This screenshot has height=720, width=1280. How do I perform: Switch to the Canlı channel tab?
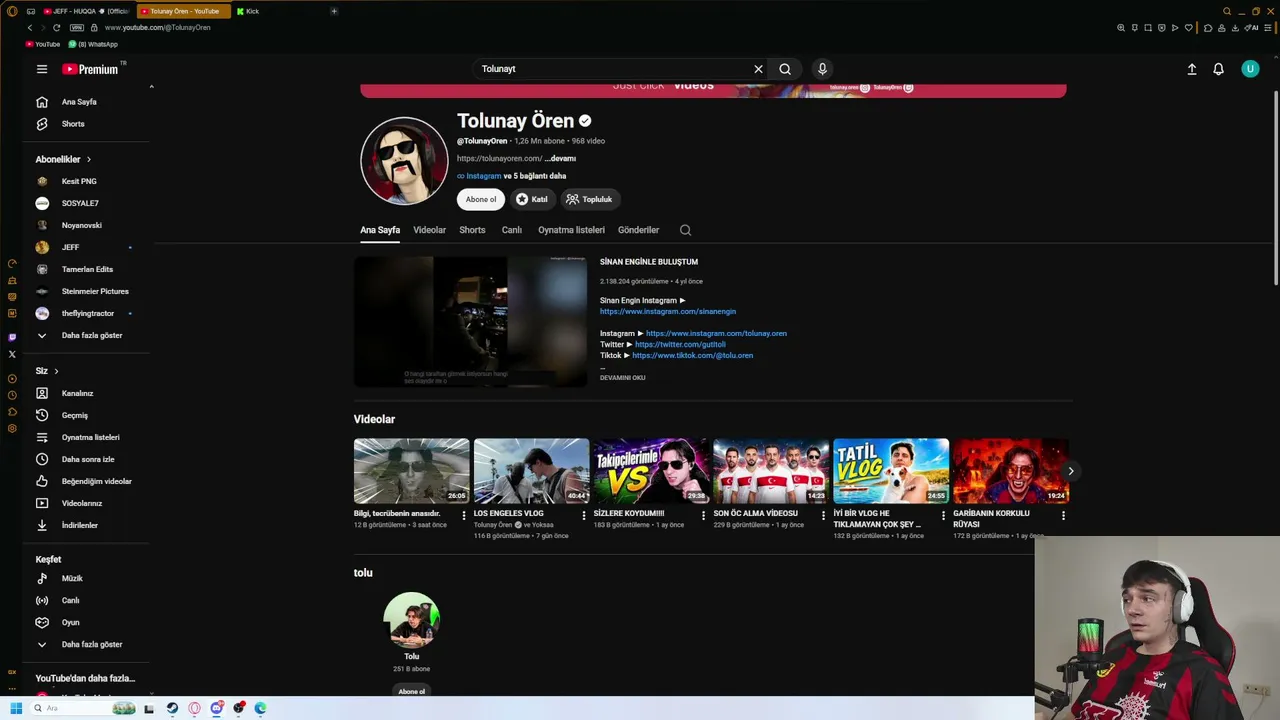click(x=512, y=230)
